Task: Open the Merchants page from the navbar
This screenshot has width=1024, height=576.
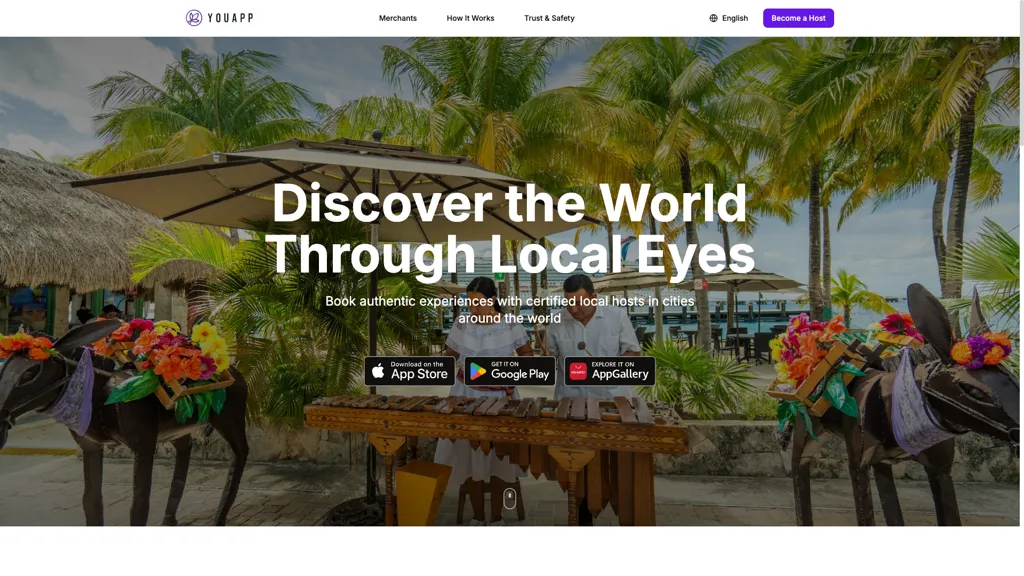Action: [397, 17]
